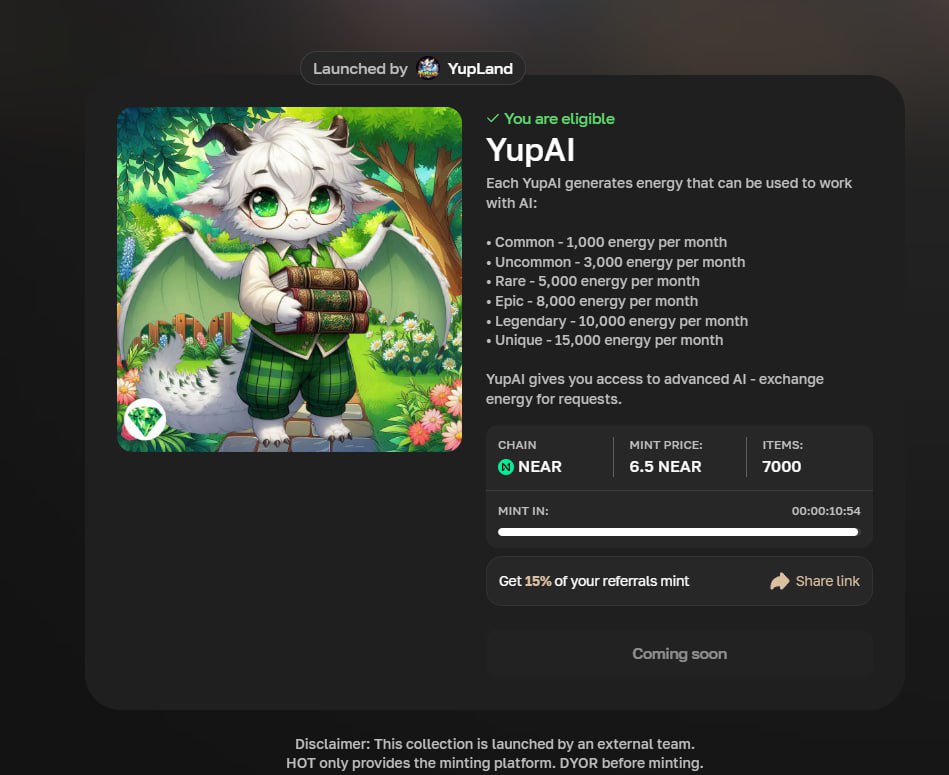Image resolution: width=949 pixels, height=775 pixels.
Task: Click the green eligibility checkmark
Action: point(493,119)
